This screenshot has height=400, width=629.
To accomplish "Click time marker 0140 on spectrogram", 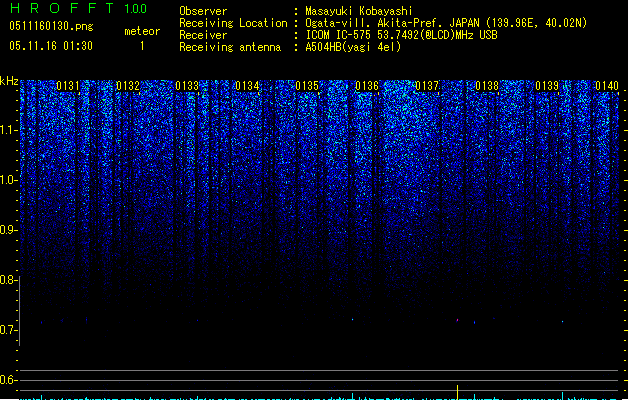I will pyautogui.click(x=607, y=86).
